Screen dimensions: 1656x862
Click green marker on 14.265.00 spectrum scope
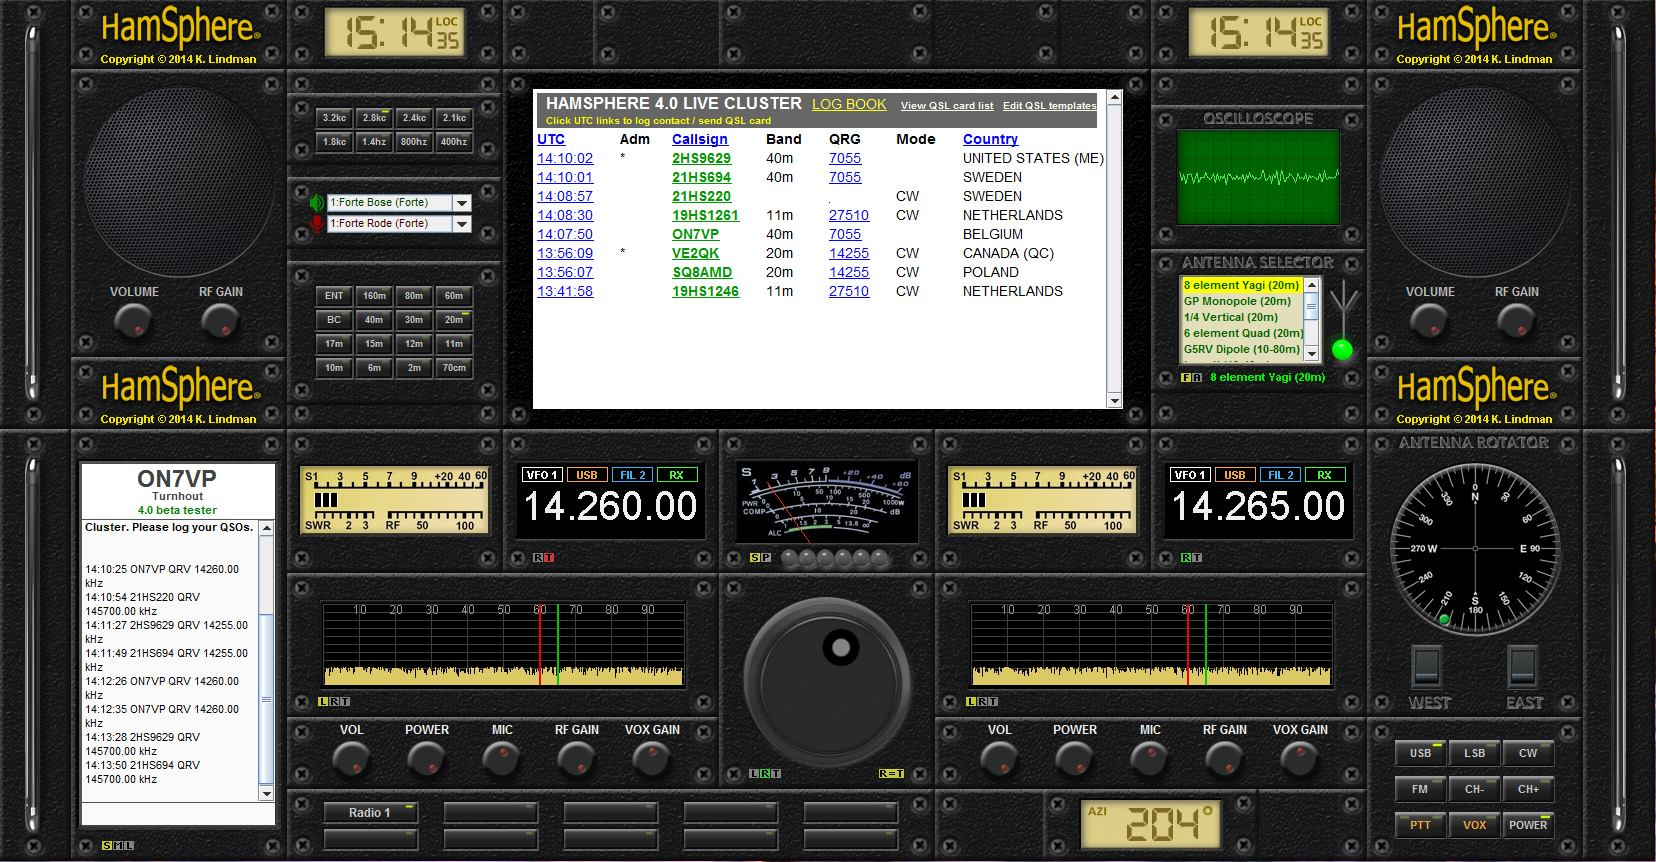coord(1206,644)
